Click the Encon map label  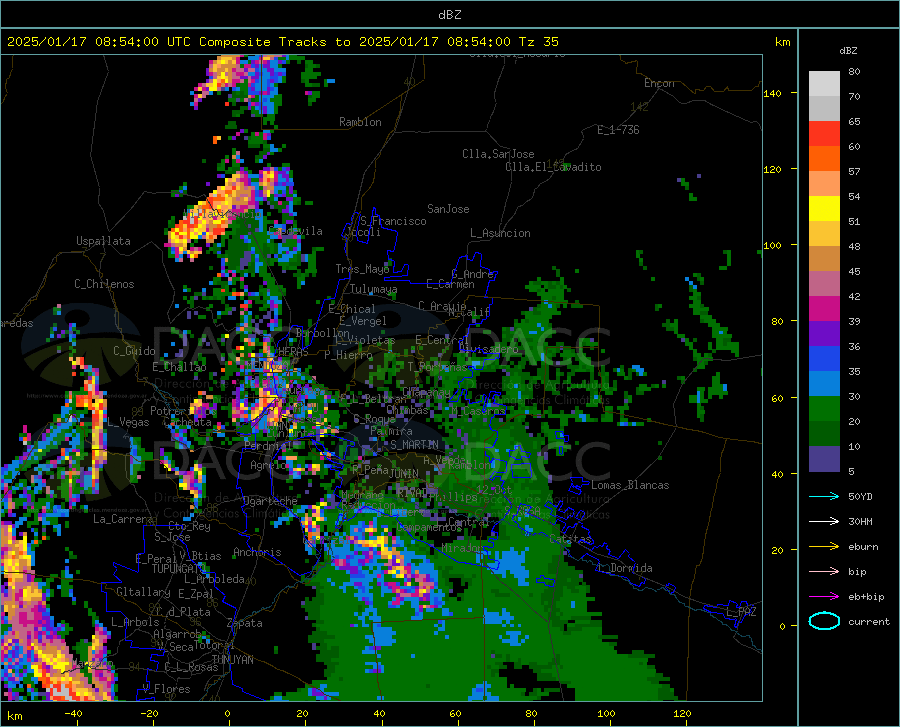pyautogui.click(x=659, y=83)
